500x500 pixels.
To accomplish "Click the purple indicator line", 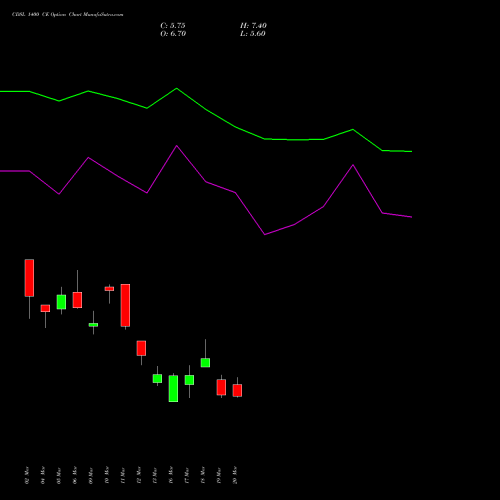I will pyautogui.click(x=206, y=182).
